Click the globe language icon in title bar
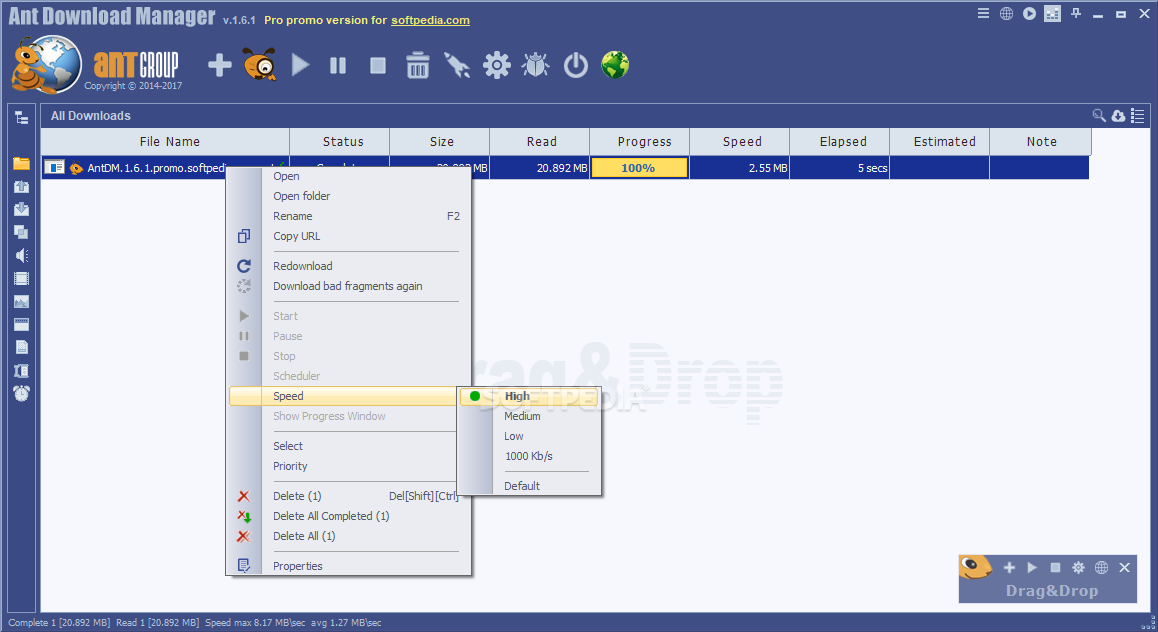The image size is (1158, 632). click(1006, 13)
